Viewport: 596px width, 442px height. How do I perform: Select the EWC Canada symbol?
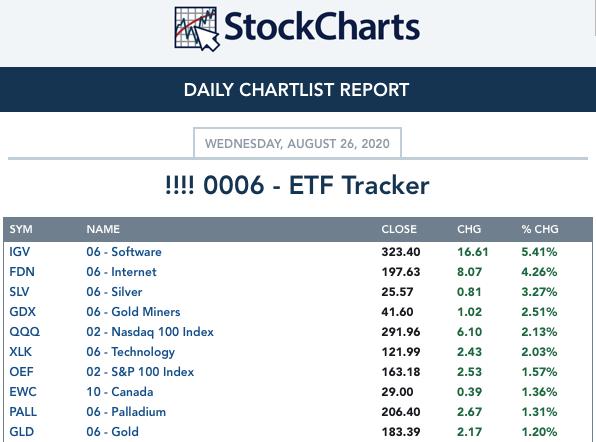click(x=23, y=392)
